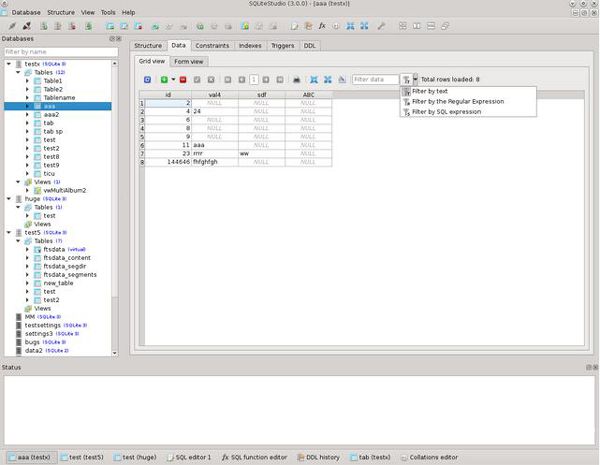This screenshot has height=465, width=600.
Task: Click the connect to database plug icon
Action: click(x=13, y=26)
